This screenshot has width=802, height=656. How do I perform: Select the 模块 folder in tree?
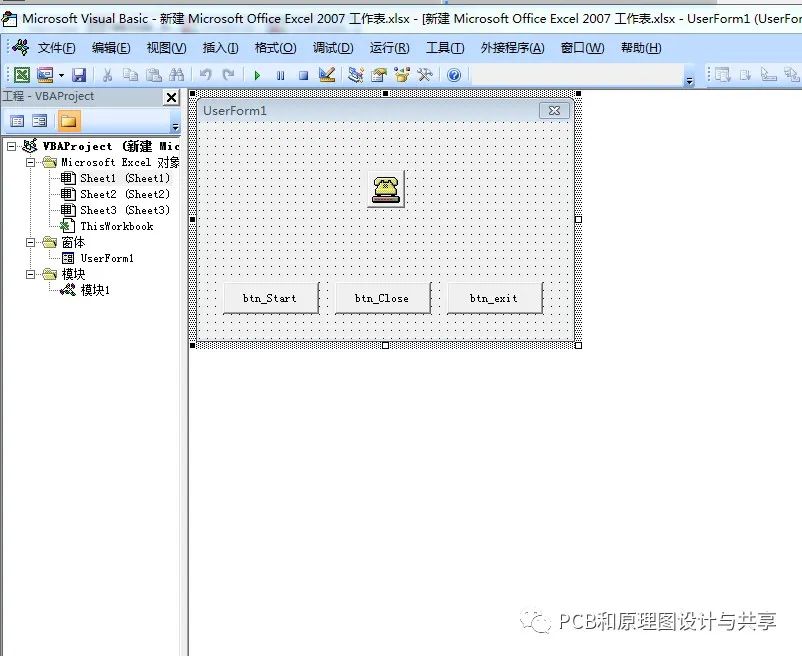click(x=73, y=275)
